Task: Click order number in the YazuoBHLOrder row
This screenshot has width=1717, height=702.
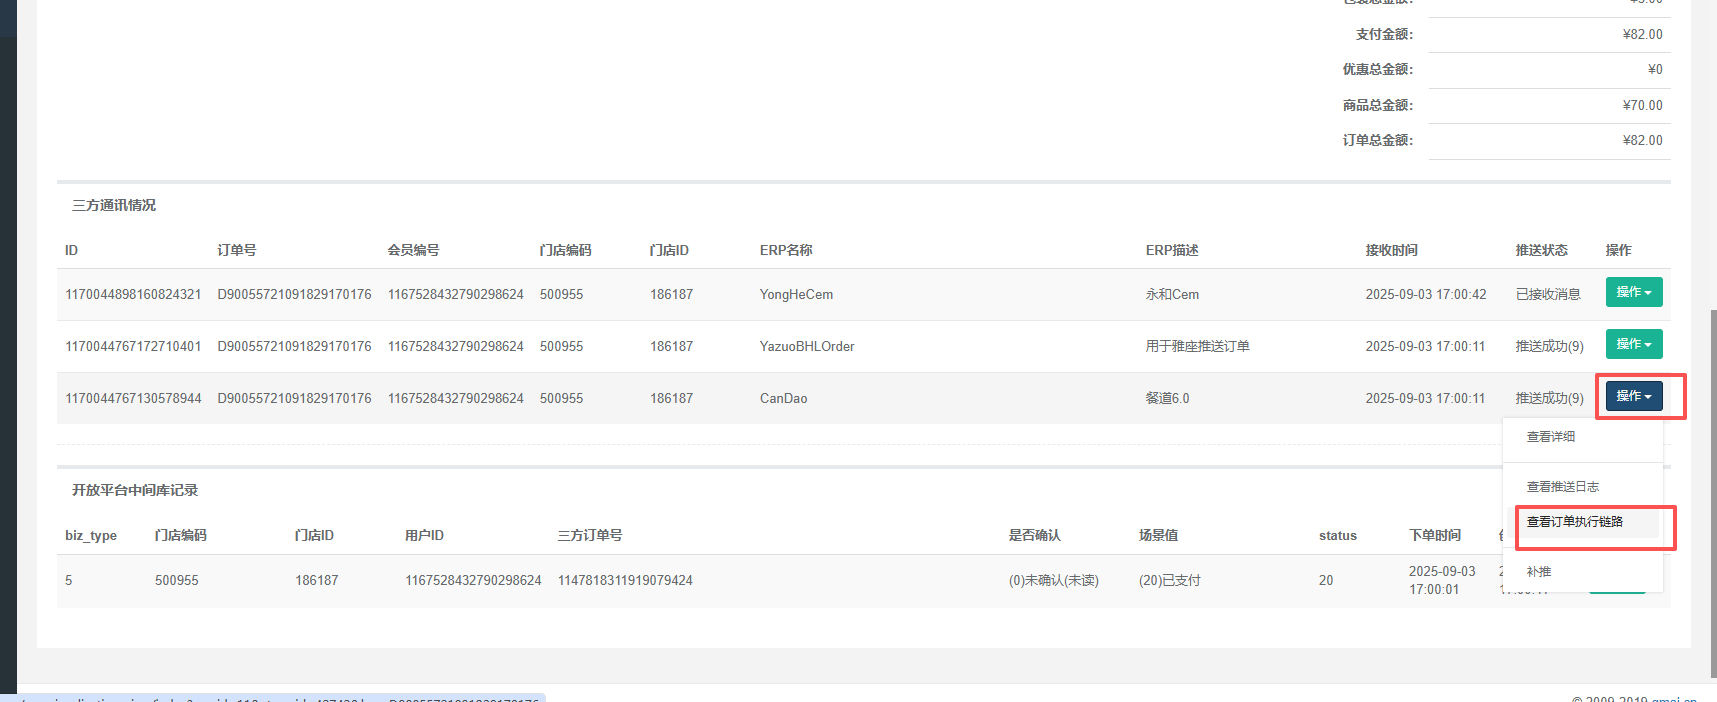Action: (294, 347)
